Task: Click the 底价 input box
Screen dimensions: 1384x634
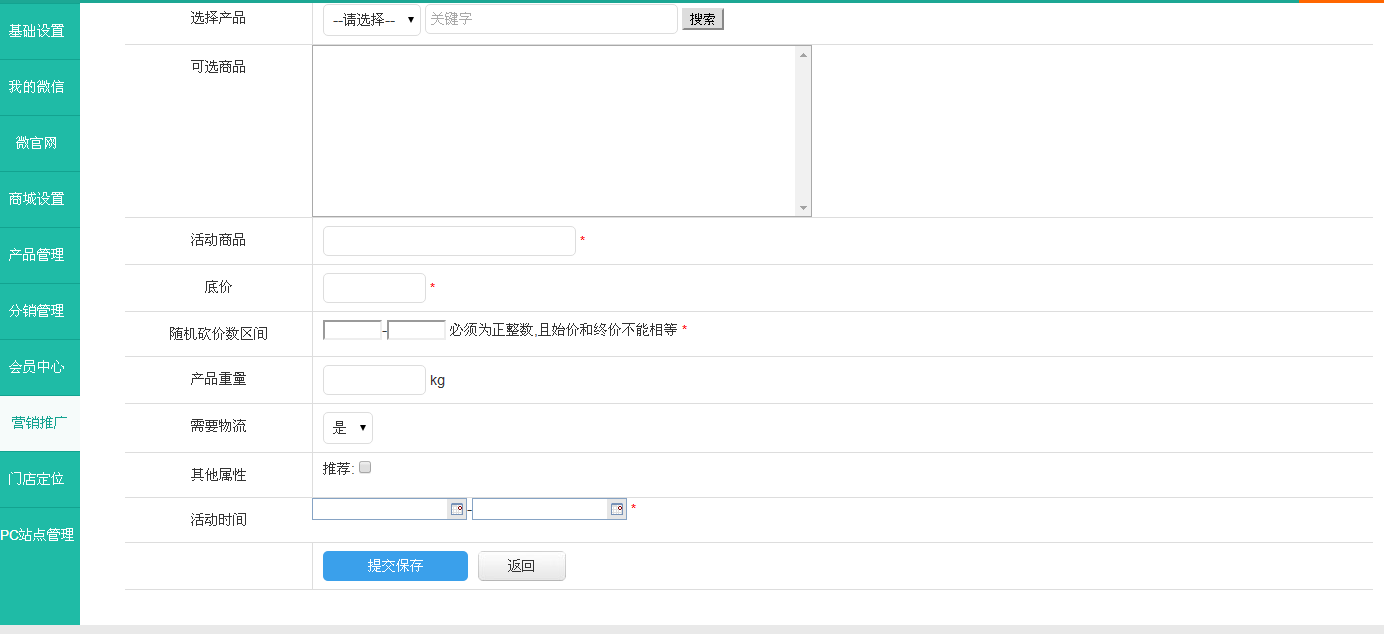Action: click(374, 288)
